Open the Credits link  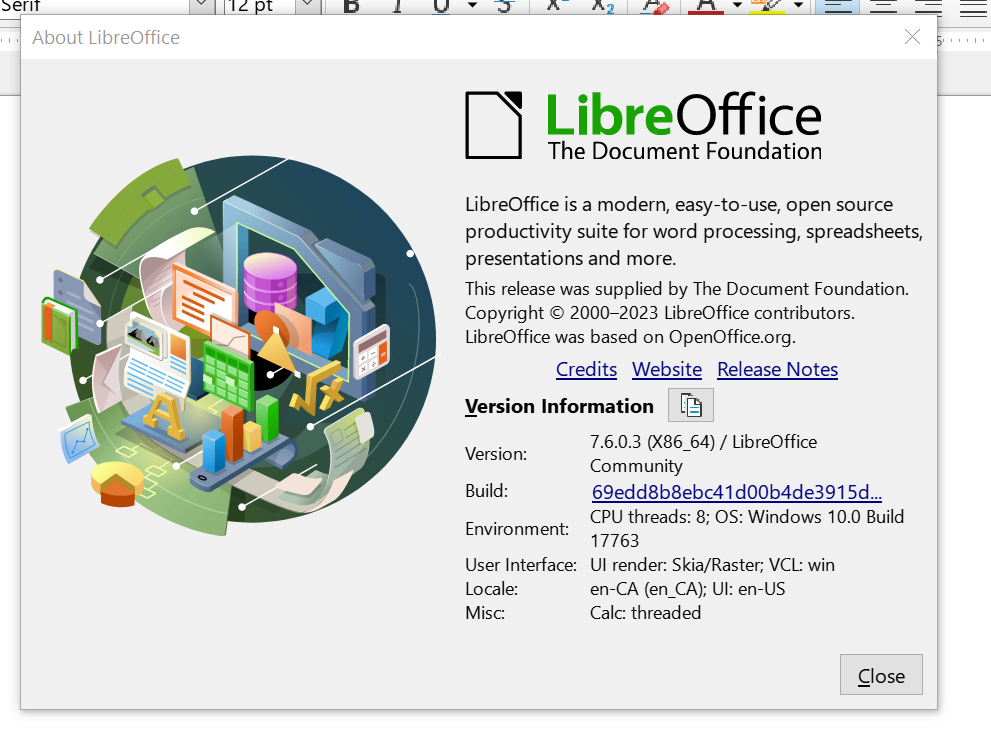587,369
